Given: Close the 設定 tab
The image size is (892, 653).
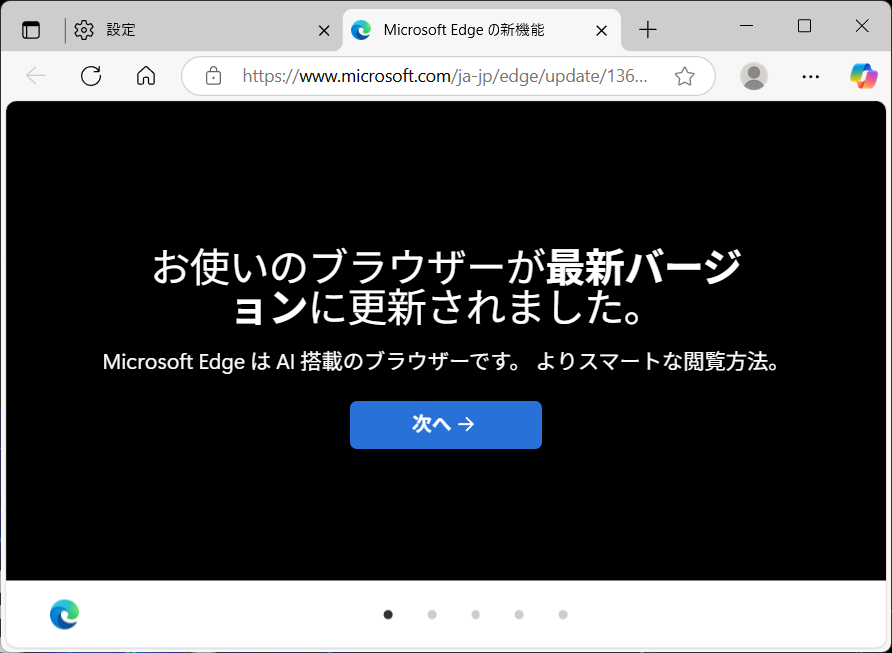Looking at the screenshot, I should click(x=324, y=30).
